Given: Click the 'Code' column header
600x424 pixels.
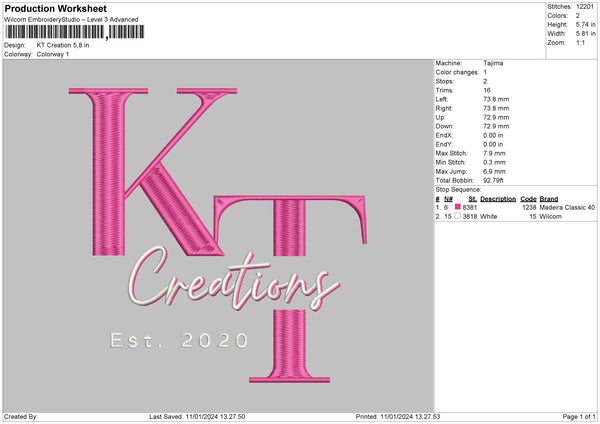Looking at the screenshot, I should coord(528,199).
